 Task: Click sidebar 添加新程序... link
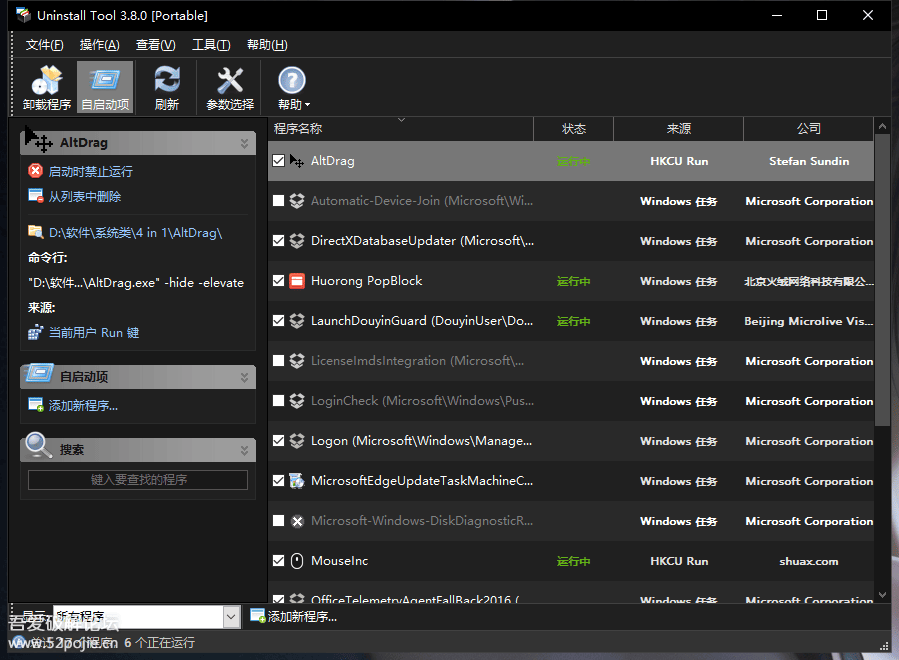(x=83, y=405)
